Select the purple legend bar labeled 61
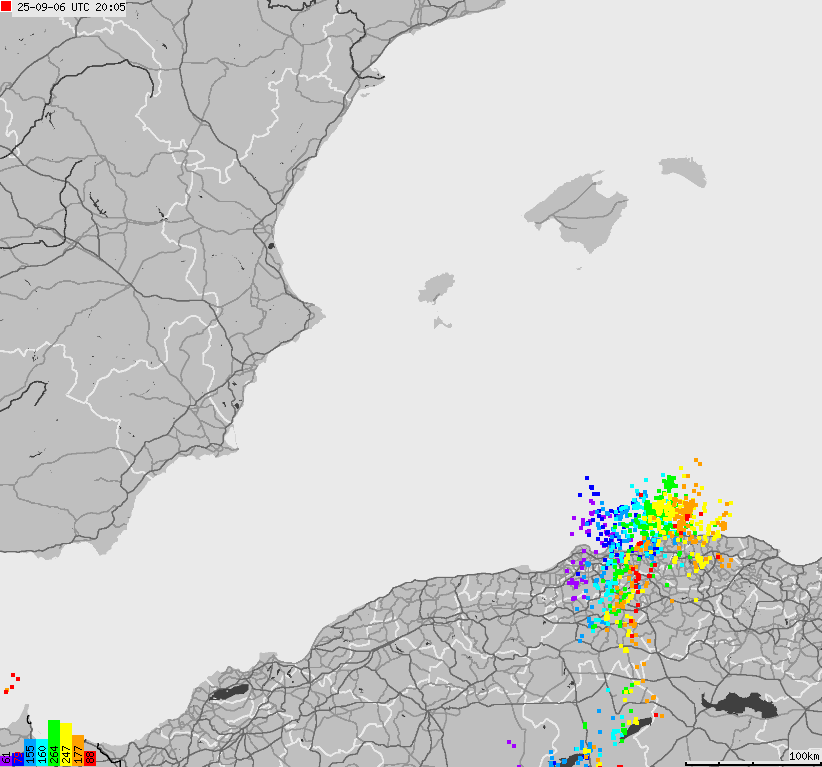Screen dimensions: 822x767 click(x=6, y=761)
